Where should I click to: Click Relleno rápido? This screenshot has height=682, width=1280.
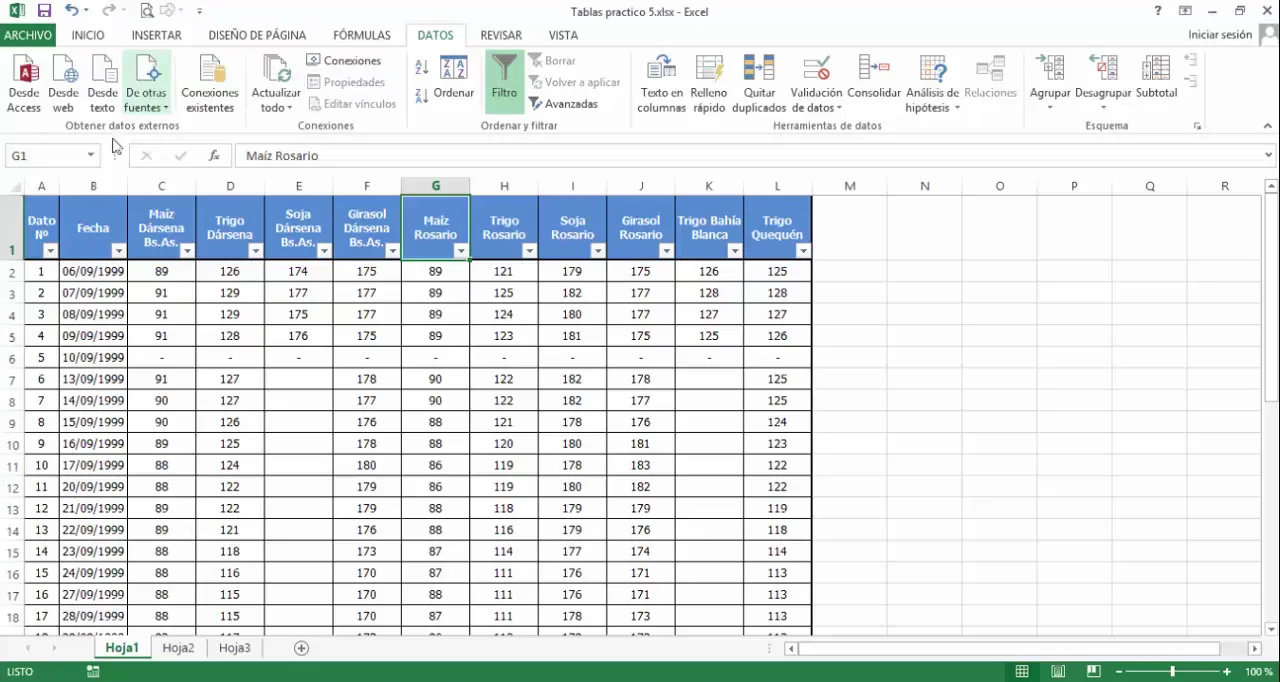point(709,84)
